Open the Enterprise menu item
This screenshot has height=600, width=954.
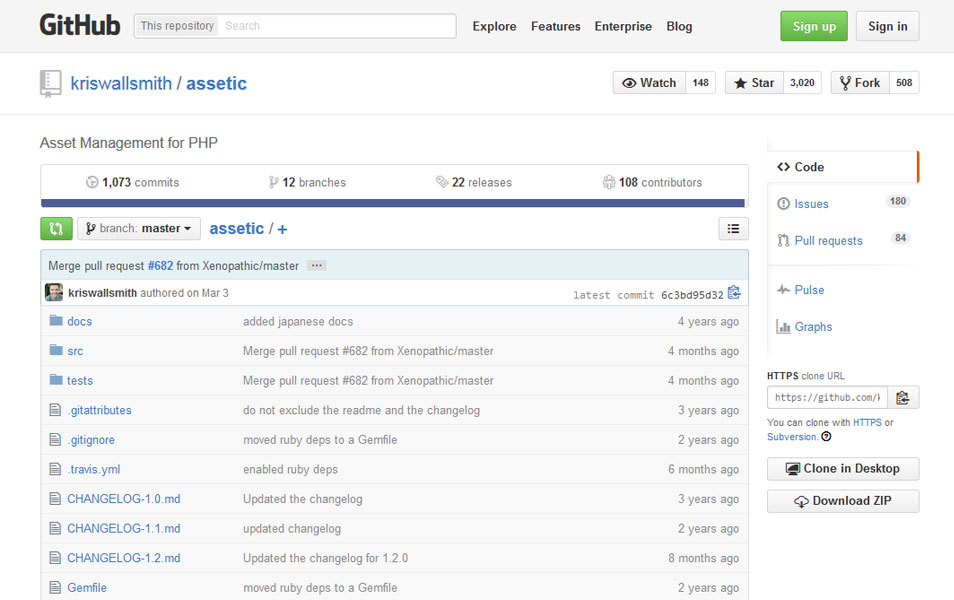click(623, 26)
